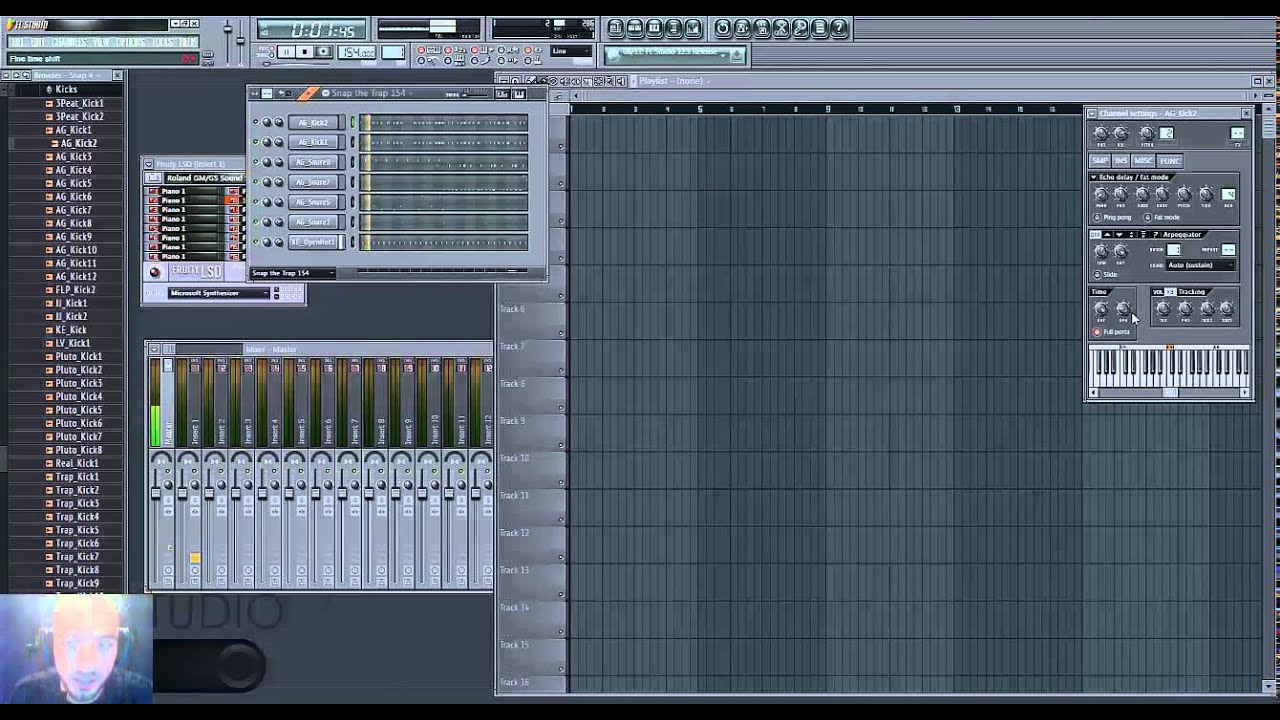1280x720 pixels.
Task: Click the question mark in Arpeggiator section
Action: (1156, 235)
